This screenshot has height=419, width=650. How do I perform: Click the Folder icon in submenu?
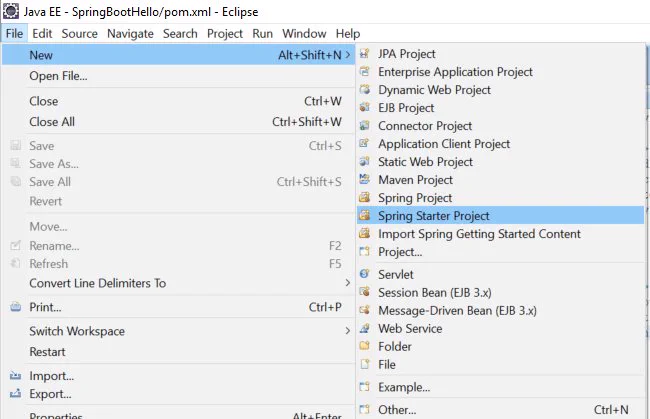tap(364, 346)
